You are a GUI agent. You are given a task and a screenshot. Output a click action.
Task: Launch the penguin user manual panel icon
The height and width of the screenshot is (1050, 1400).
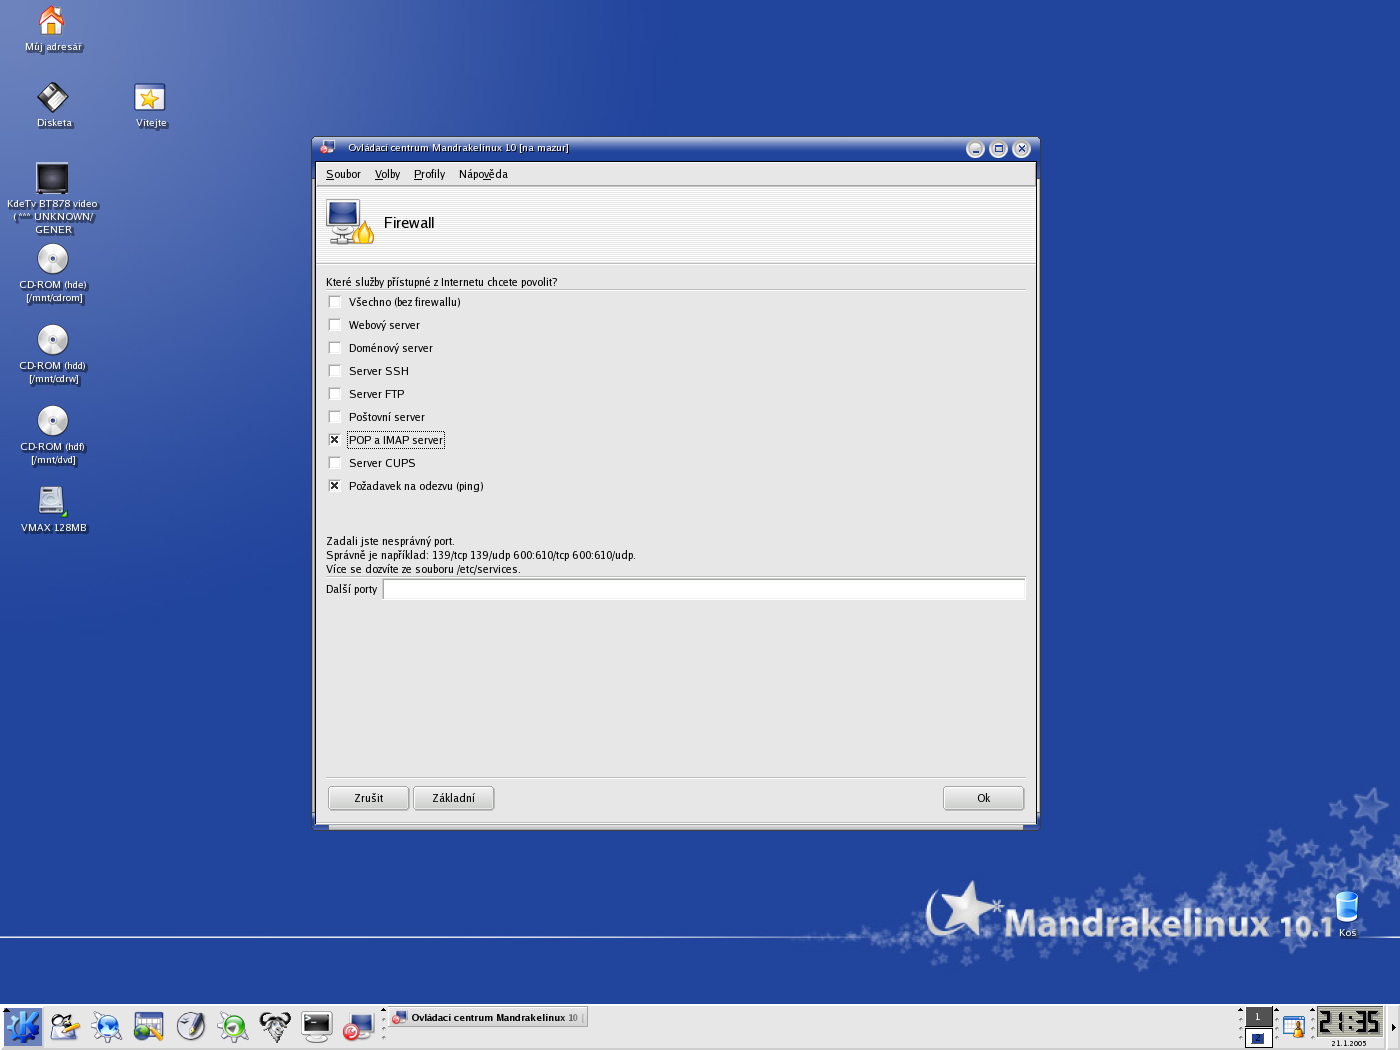[65, 1026]
